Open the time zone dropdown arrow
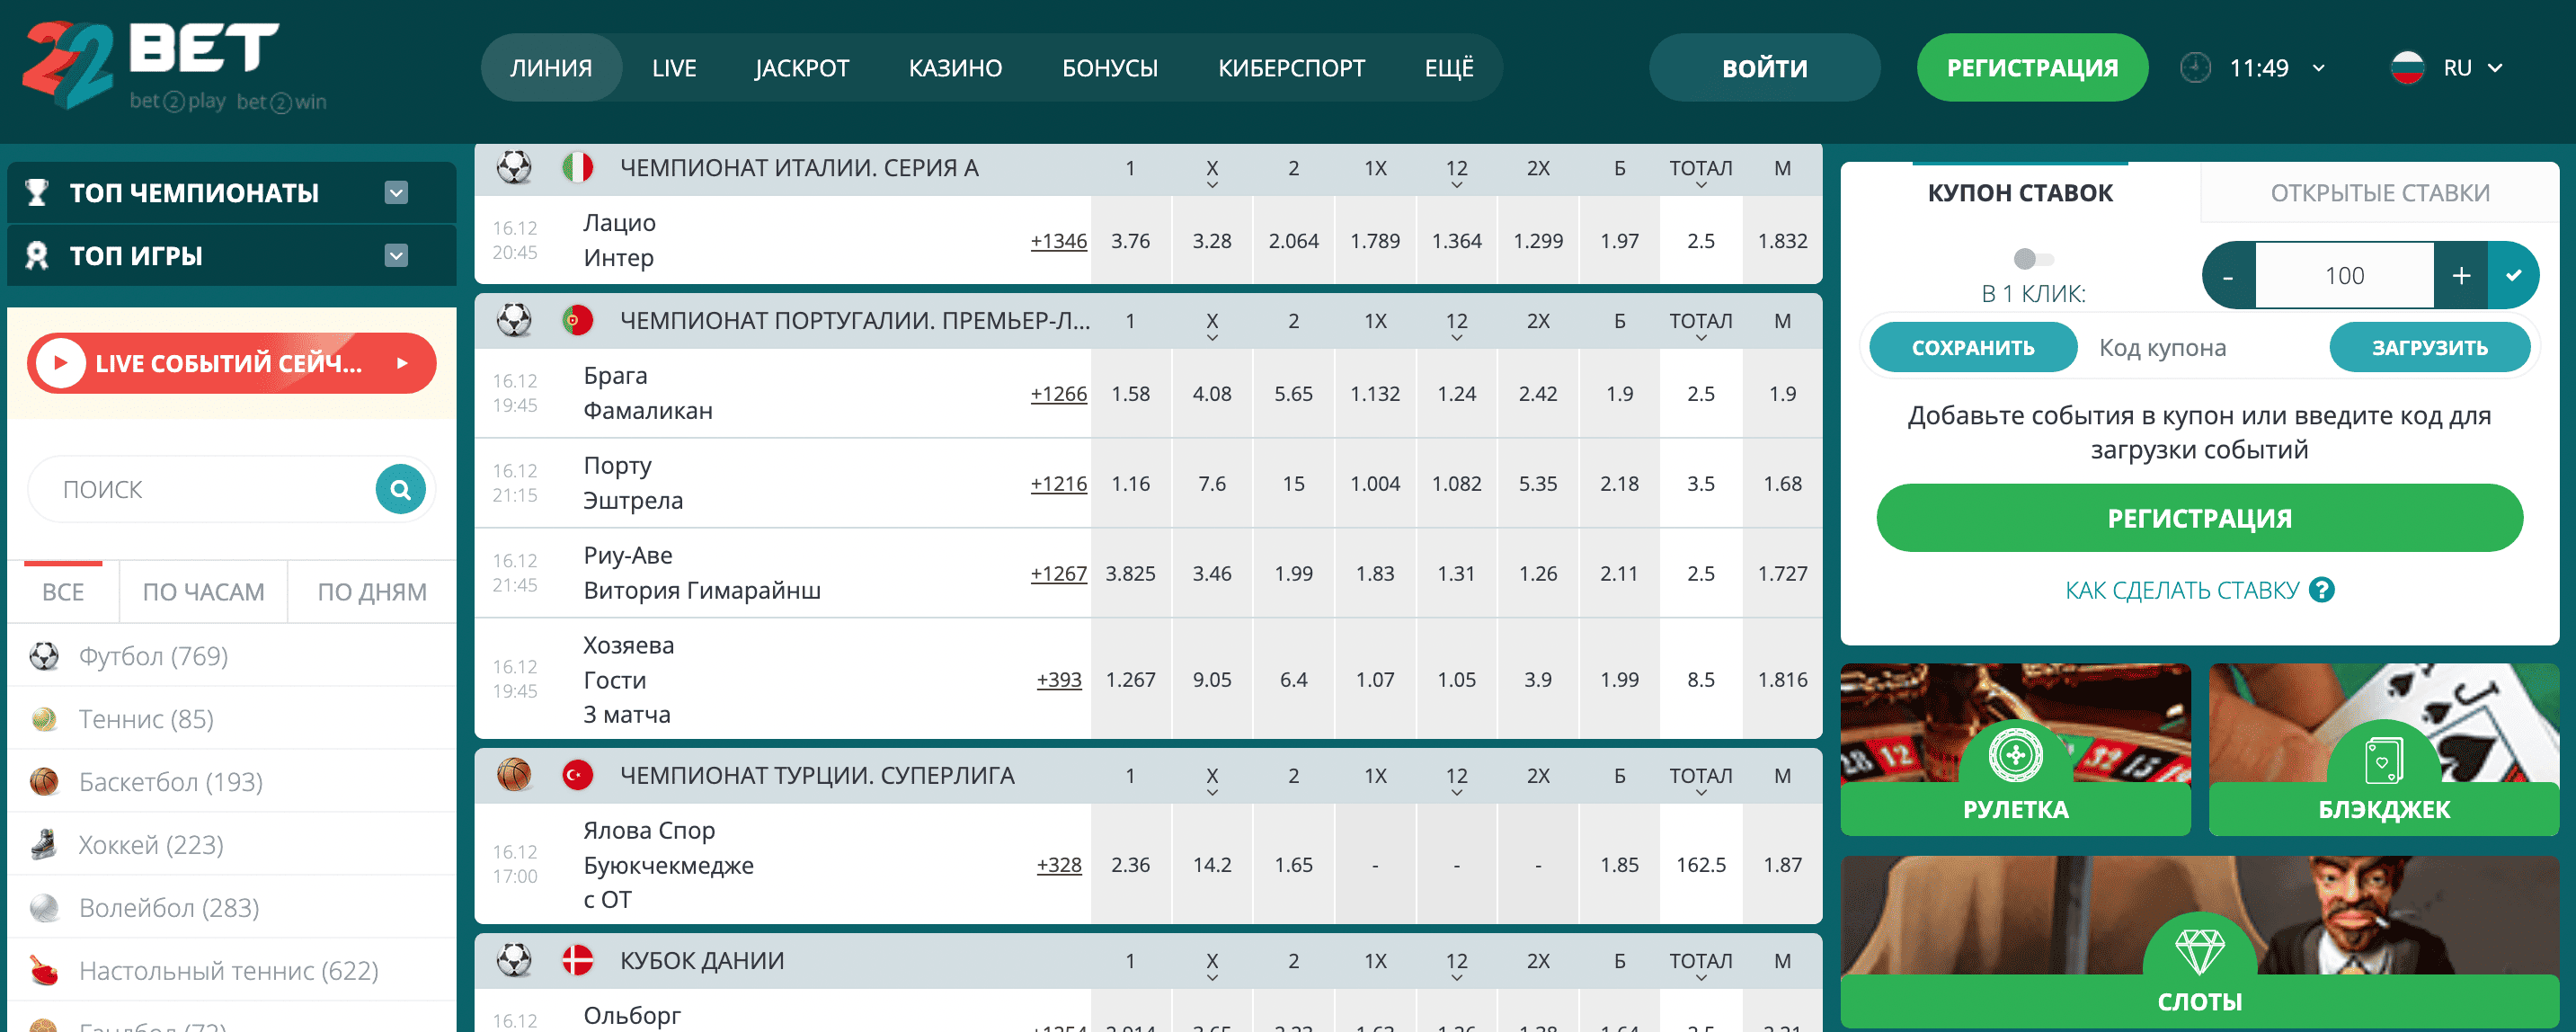The width and height of the screenshot is (2576, 1032). pyautogui.click(x=2319, y=68)
